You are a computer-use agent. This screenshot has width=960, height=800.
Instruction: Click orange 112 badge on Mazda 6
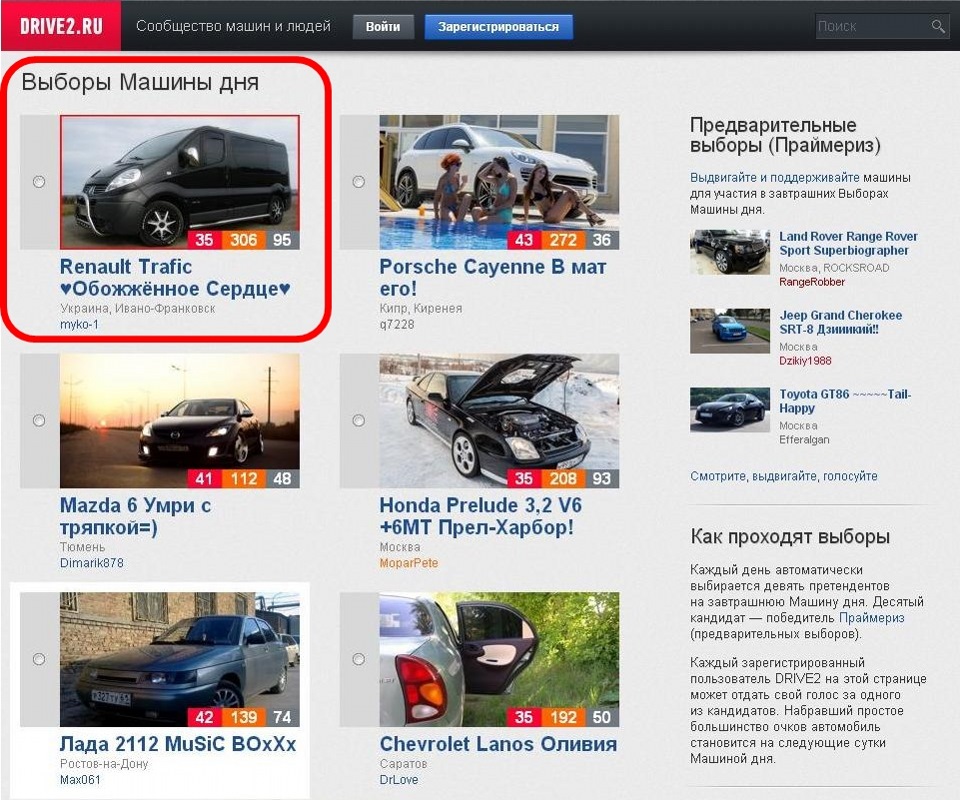pyautogui.click(x=243, y=478)
